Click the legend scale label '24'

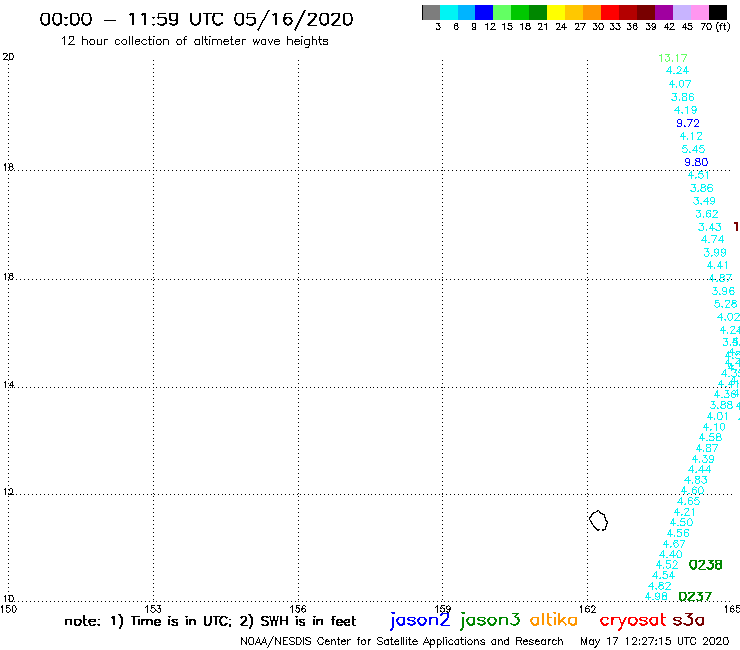click(x=561, y=27)
